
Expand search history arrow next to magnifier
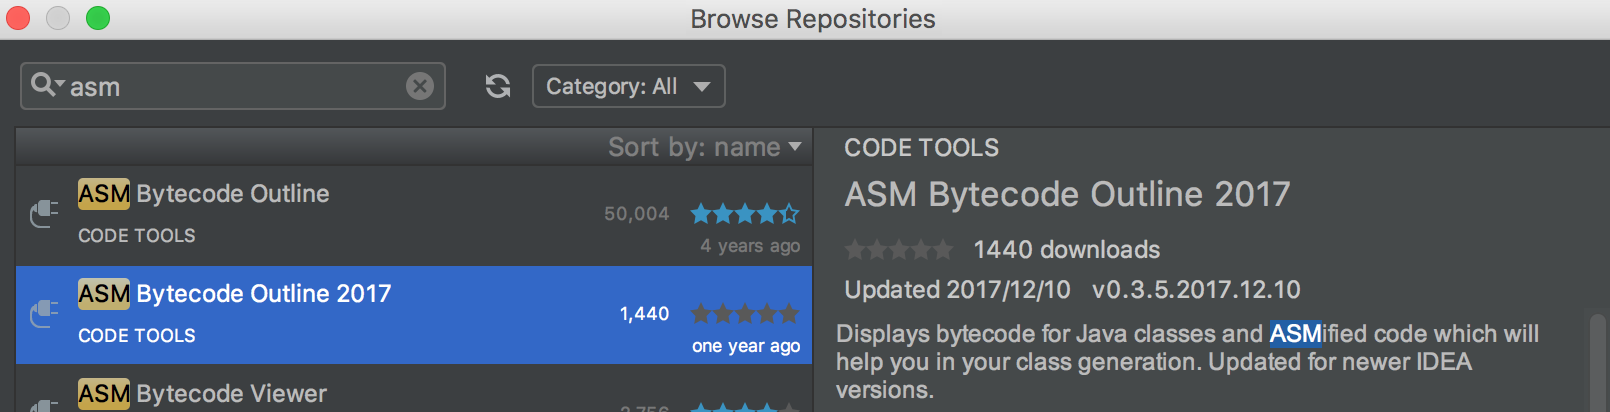point(60,84)
